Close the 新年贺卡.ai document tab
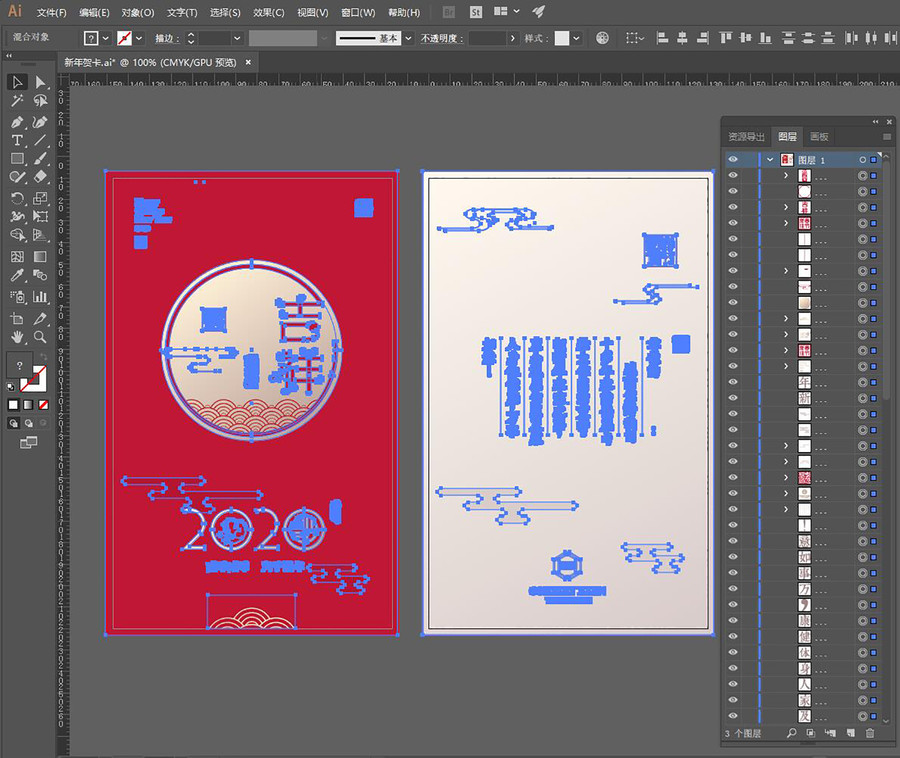This screenshot has height=758, width=900. [x=248, y=62]
